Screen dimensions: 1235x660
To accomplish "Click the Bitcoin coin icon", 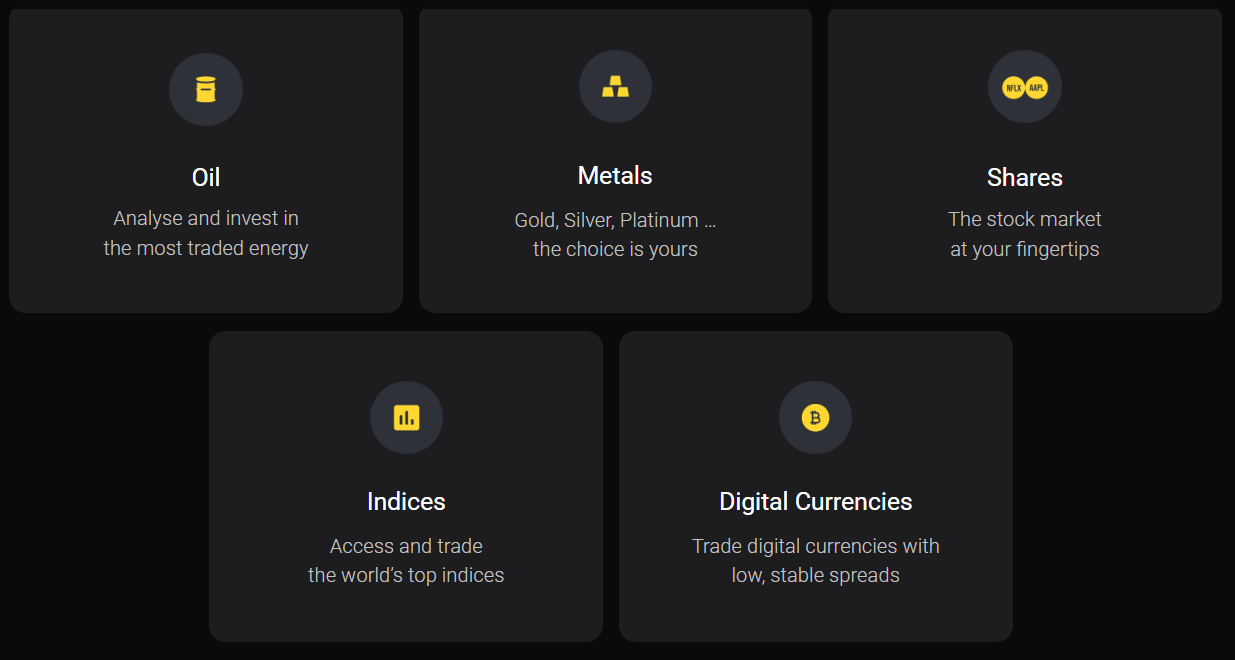I will coord(815,418).
